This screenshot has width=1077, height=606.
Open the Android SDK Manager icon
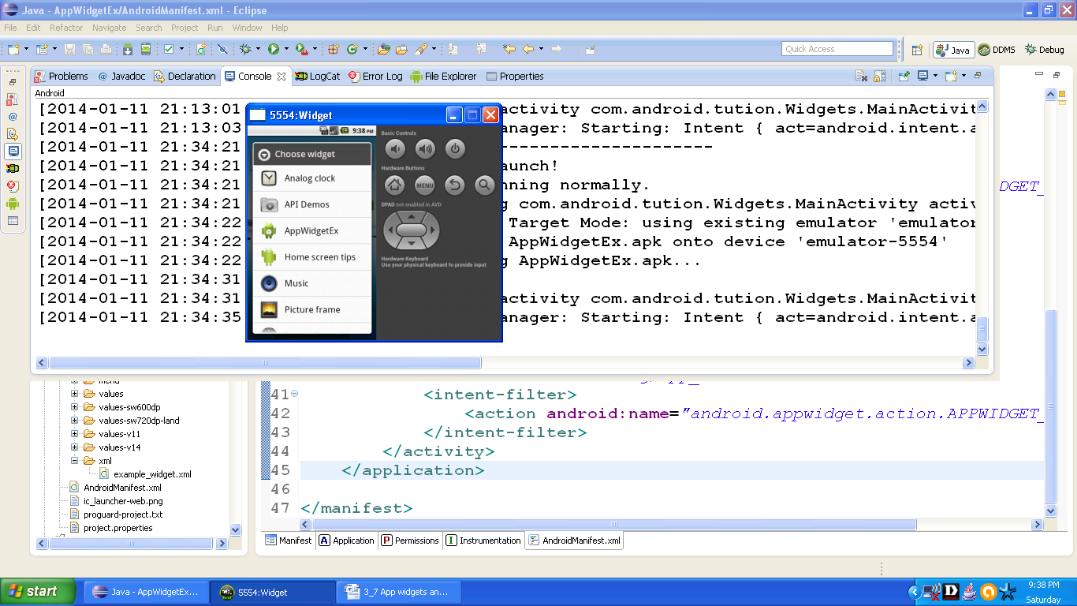[x=128, y=49]
